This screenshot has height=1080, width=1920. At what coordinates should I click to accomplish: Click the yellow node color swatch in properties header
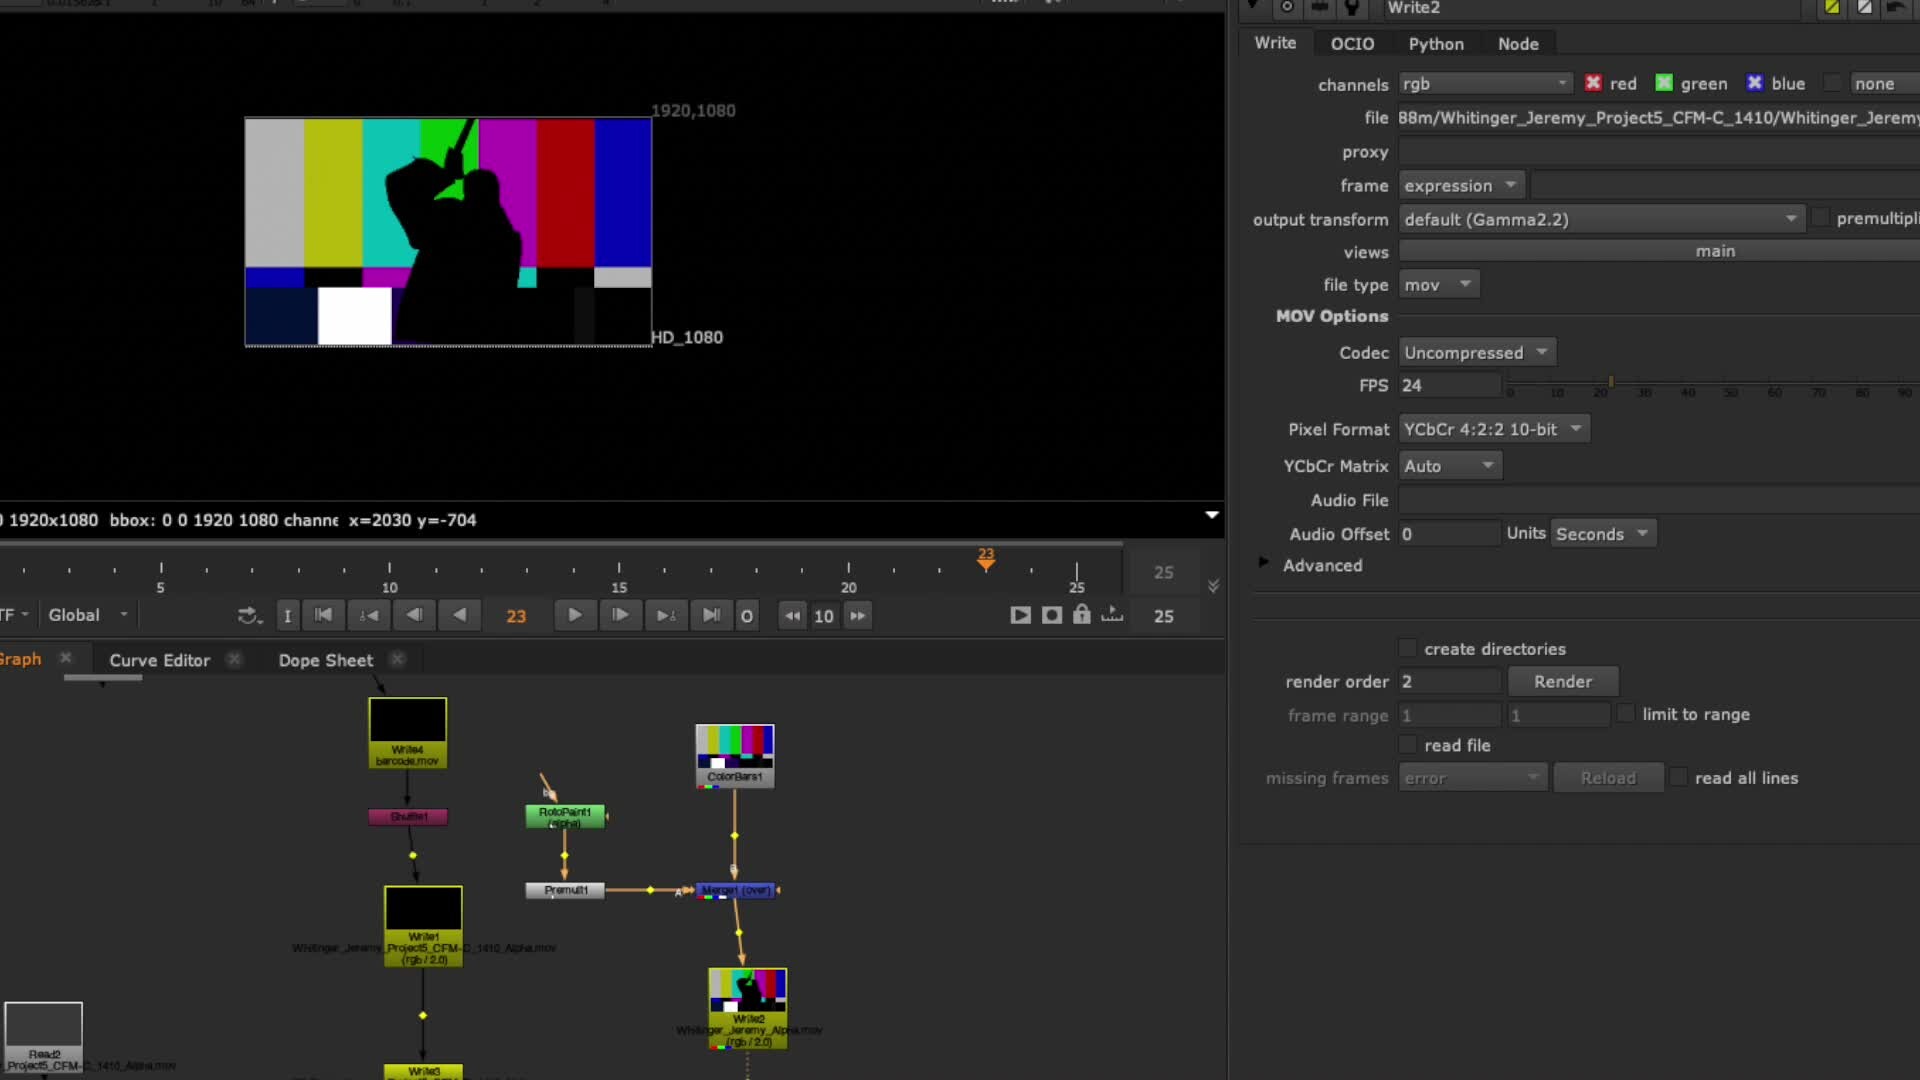[x=1832, y=8]
